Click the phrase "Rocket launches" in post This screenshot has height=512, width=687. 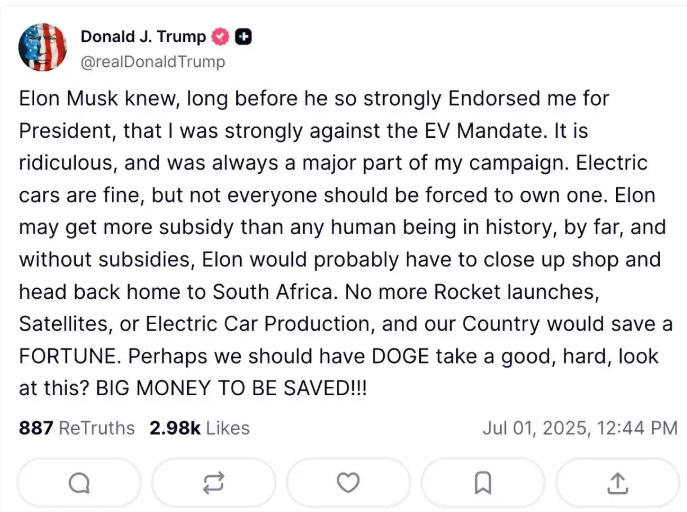516,292
